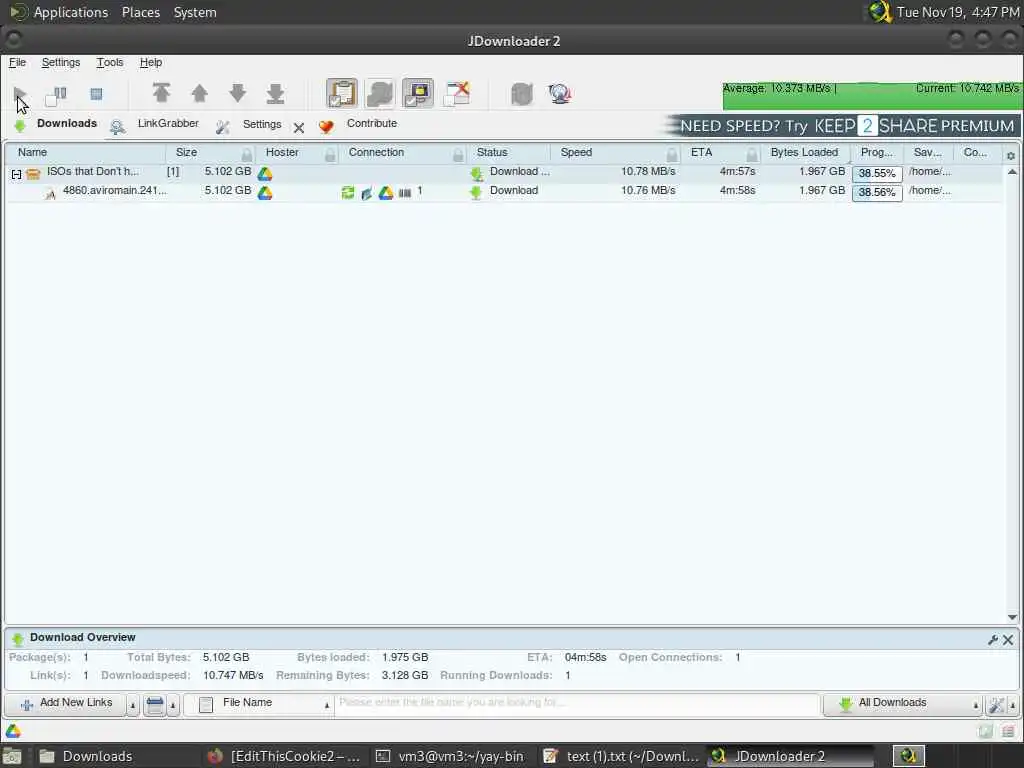Open the Applications menu in top panel

[x=59, y=12]
